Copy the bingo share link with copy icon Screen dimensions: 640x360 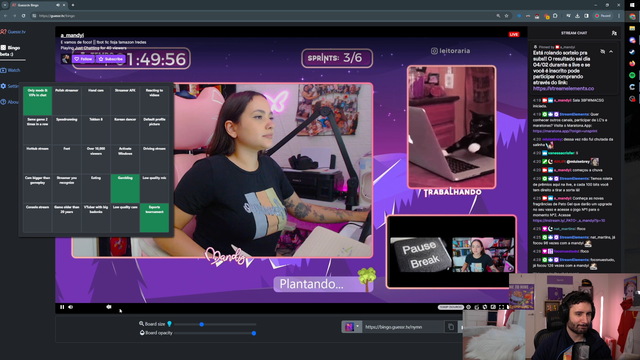coord(451,327)
